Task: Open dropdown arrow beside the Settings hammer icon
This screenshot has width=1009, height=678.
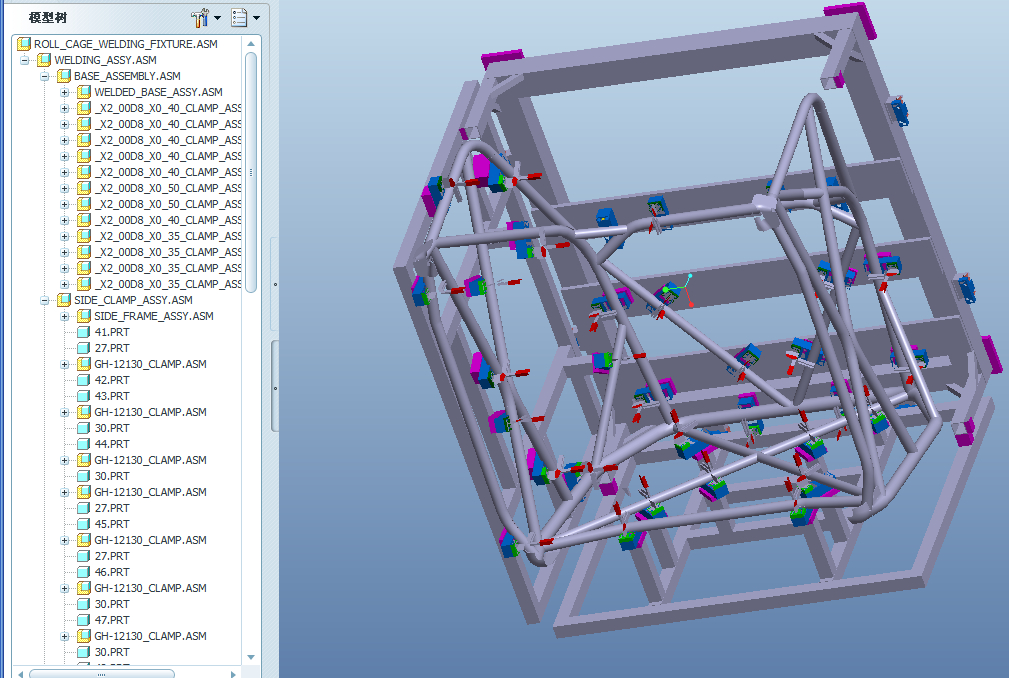Action: click(218, 18)
